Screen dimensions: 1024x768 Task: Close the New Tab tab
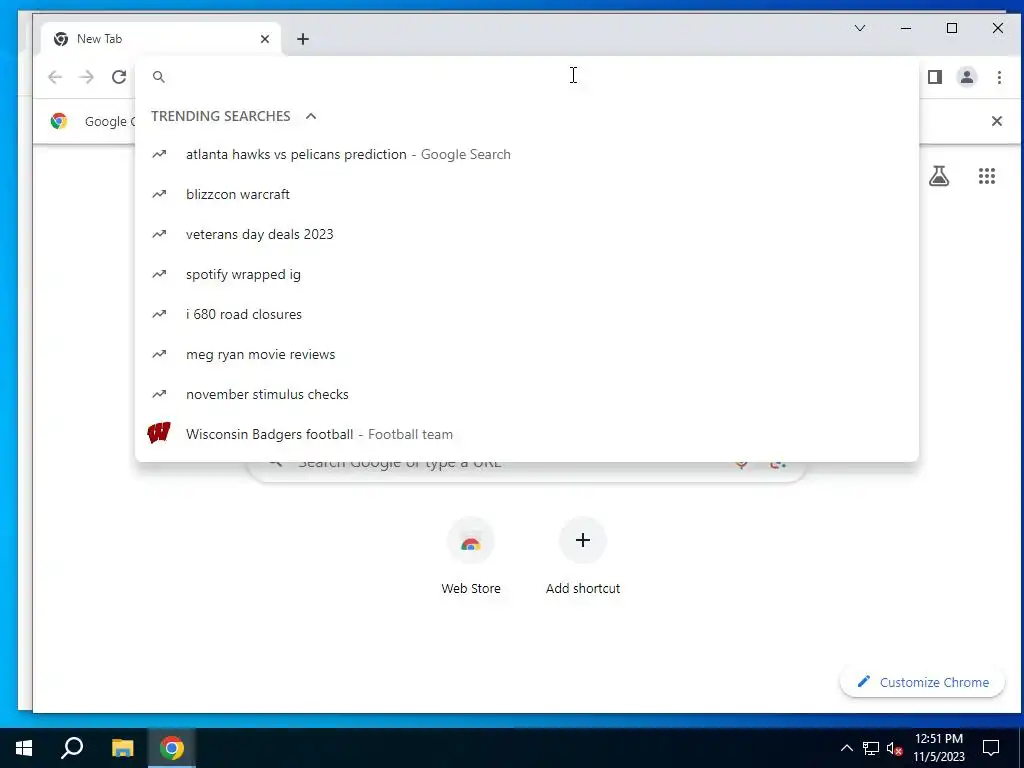pyautogui.click(x=264, y=39)
